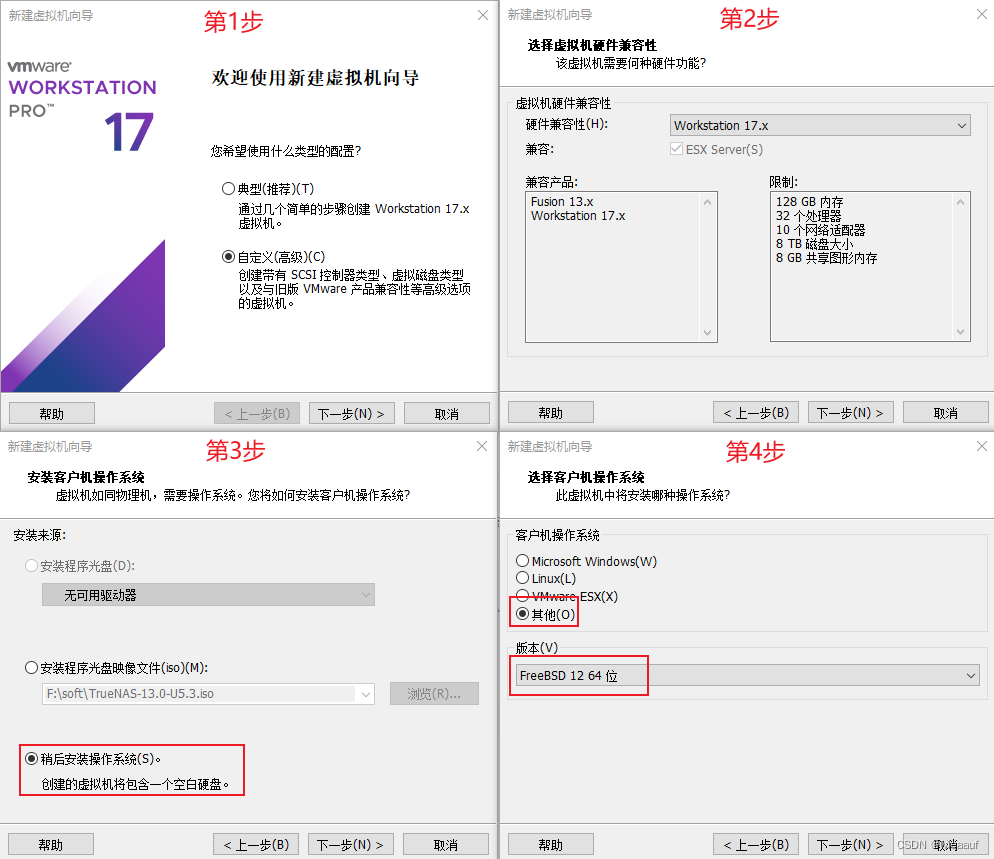The height and width of the screenshot is (859, 994).
Task: Click 8 TB 磁盘大小 in limits list
Action: coord(815,243)
